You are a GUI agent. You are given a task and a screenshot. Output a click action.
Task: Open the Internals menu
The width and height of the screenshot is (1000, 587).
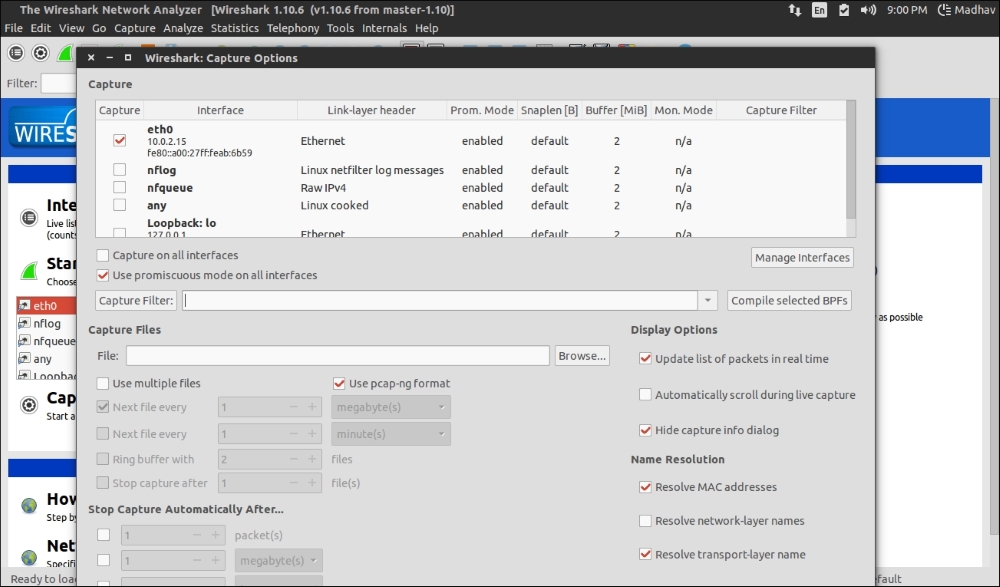pyautogui.click(x=384, y=28)
